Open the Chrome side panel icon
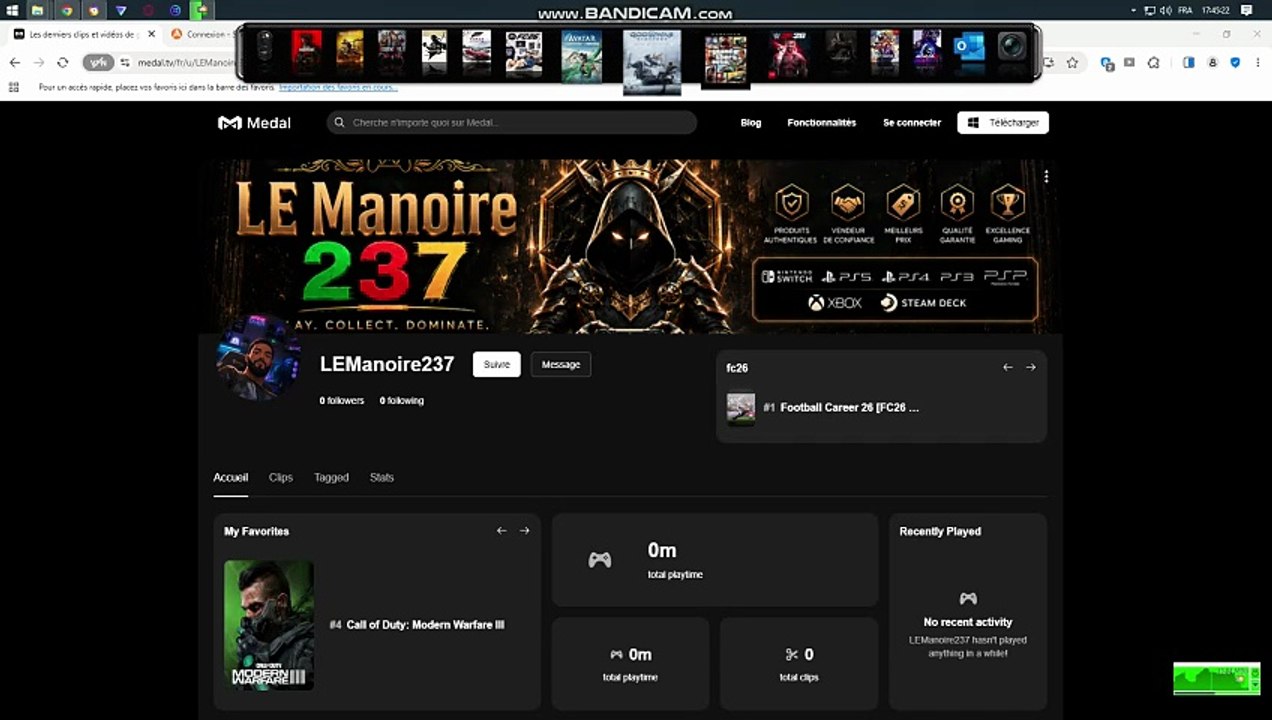1272x720 pixels. (1188, 62)
